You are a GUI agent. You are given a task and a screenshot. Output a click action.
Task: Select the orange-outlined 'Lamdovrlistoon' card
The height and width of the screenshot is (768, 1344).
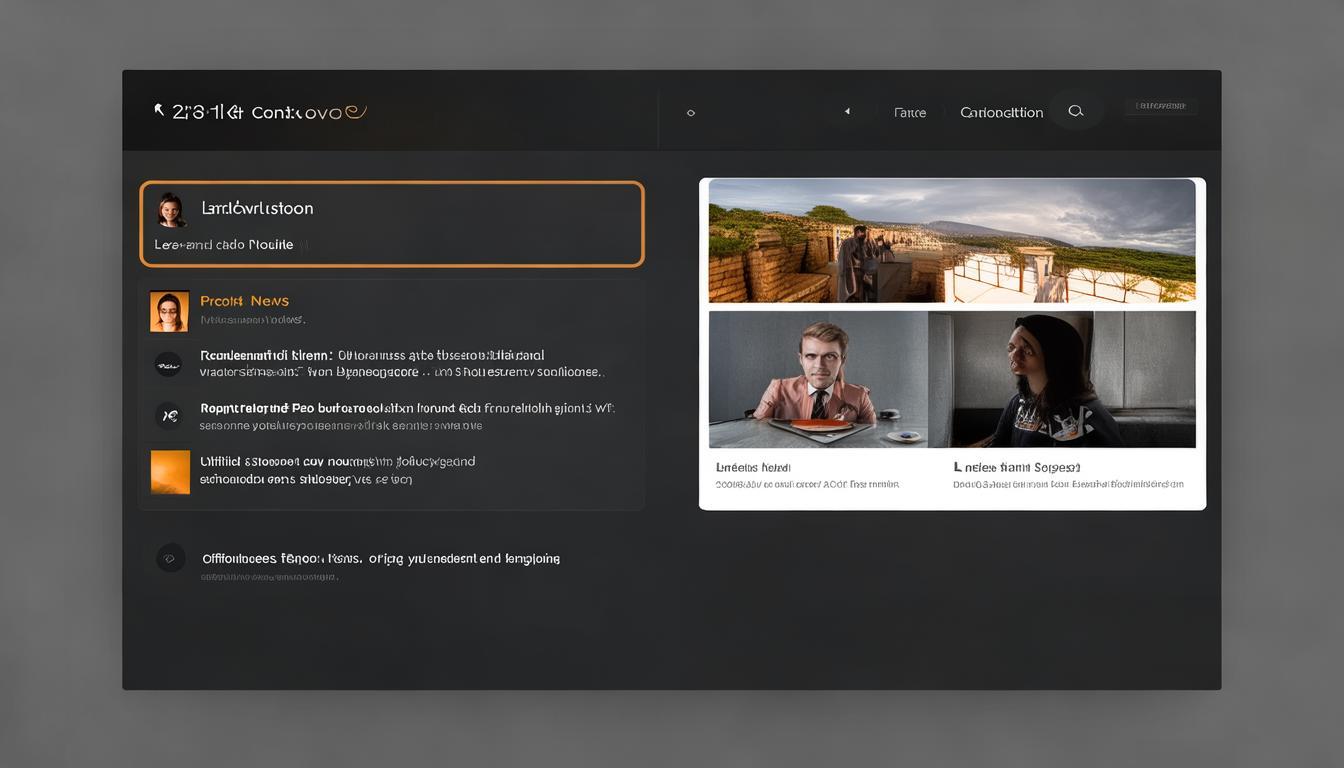pos(391,224)
